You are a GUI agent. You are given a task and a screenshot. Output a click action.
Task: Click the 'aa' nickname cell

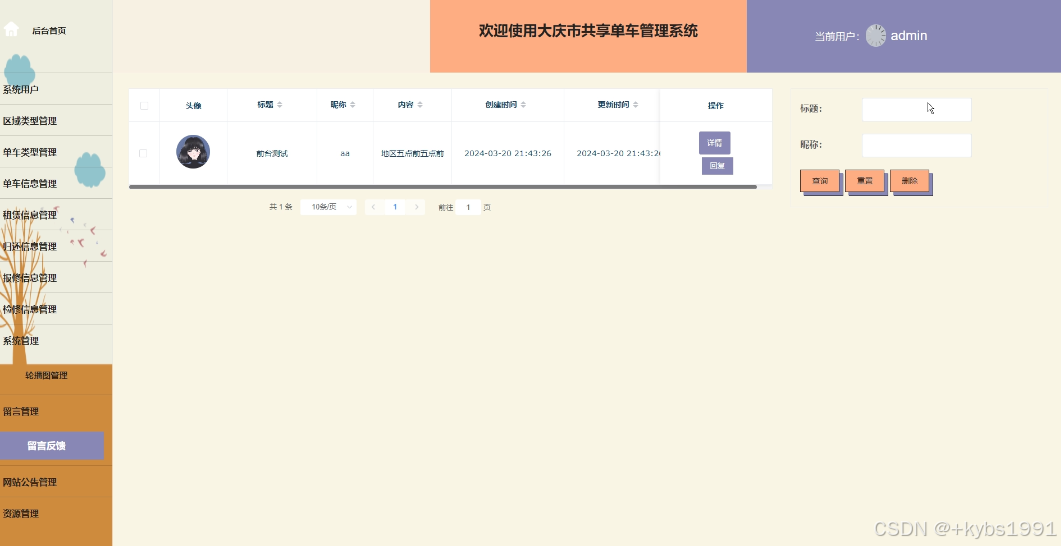tap(345, 154)
